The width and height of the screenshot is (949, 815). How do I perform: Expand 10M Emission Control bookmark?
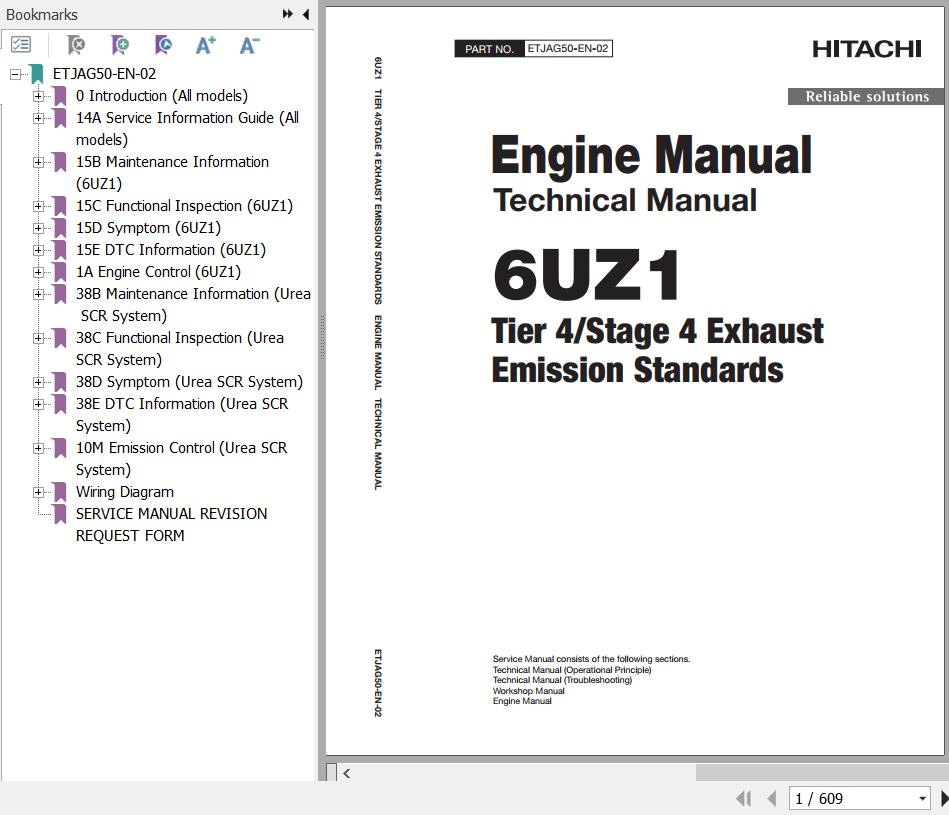[38, 448]
